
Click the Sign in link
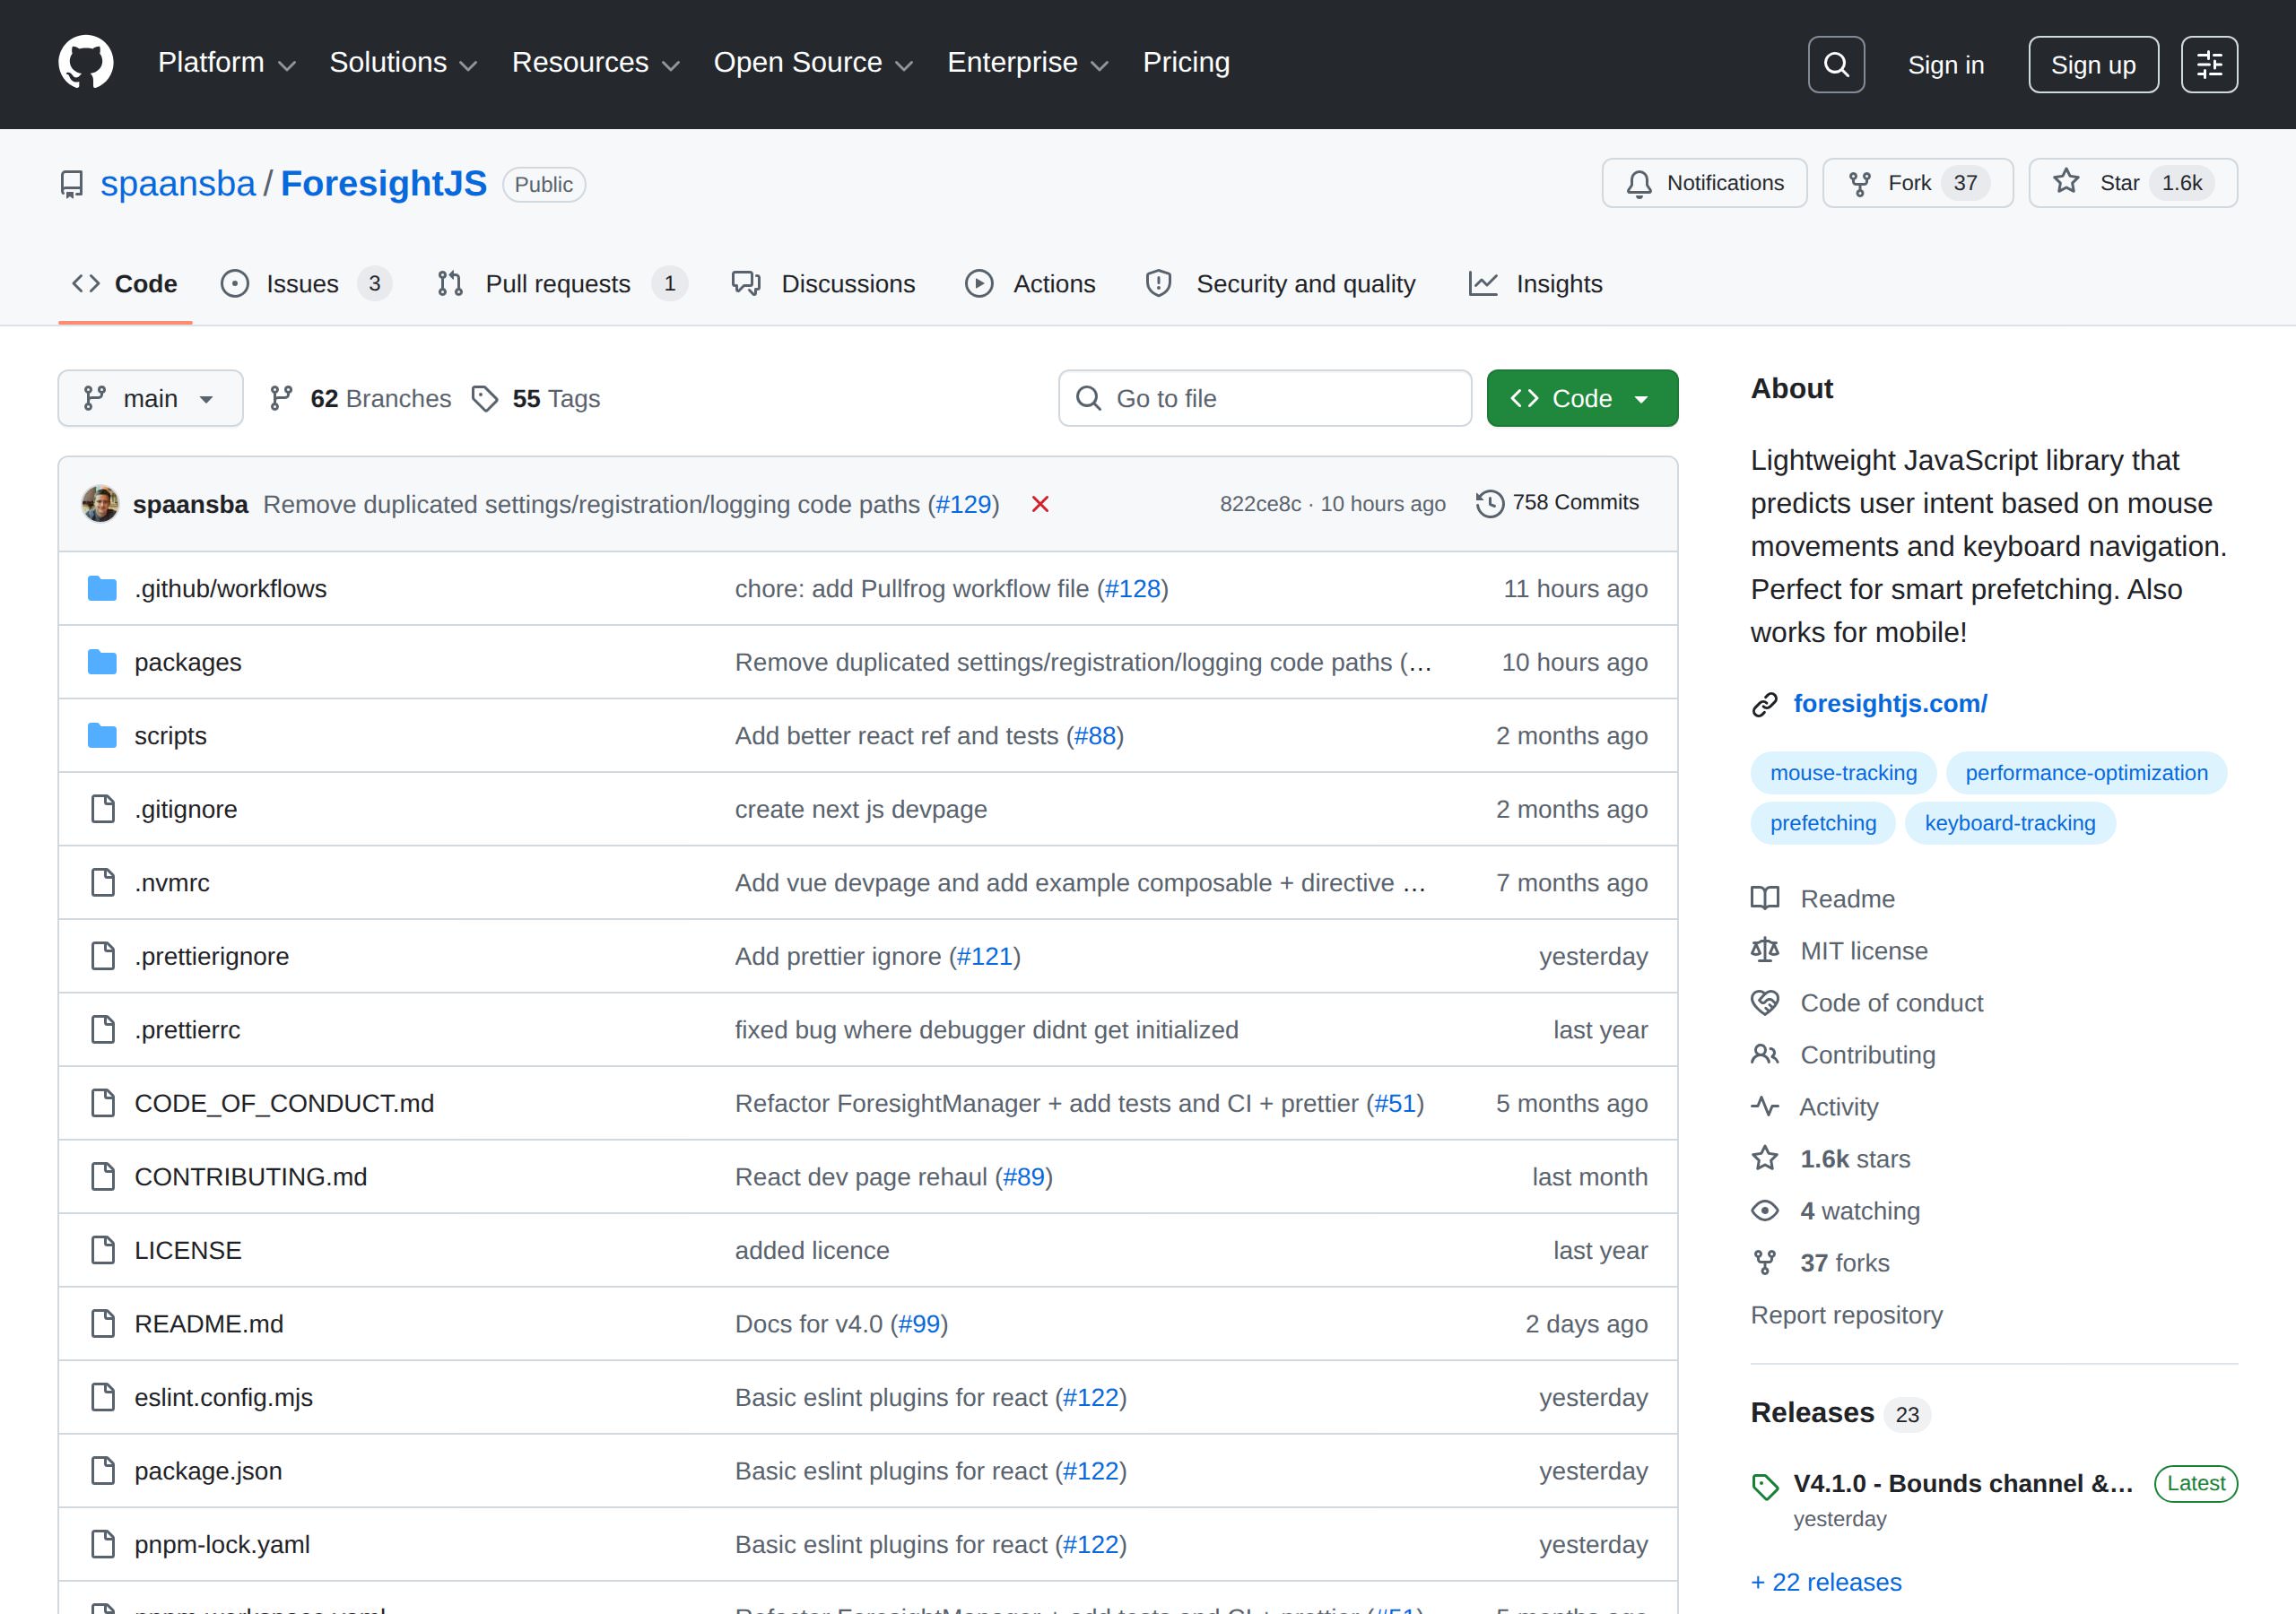coord(1945,65)
